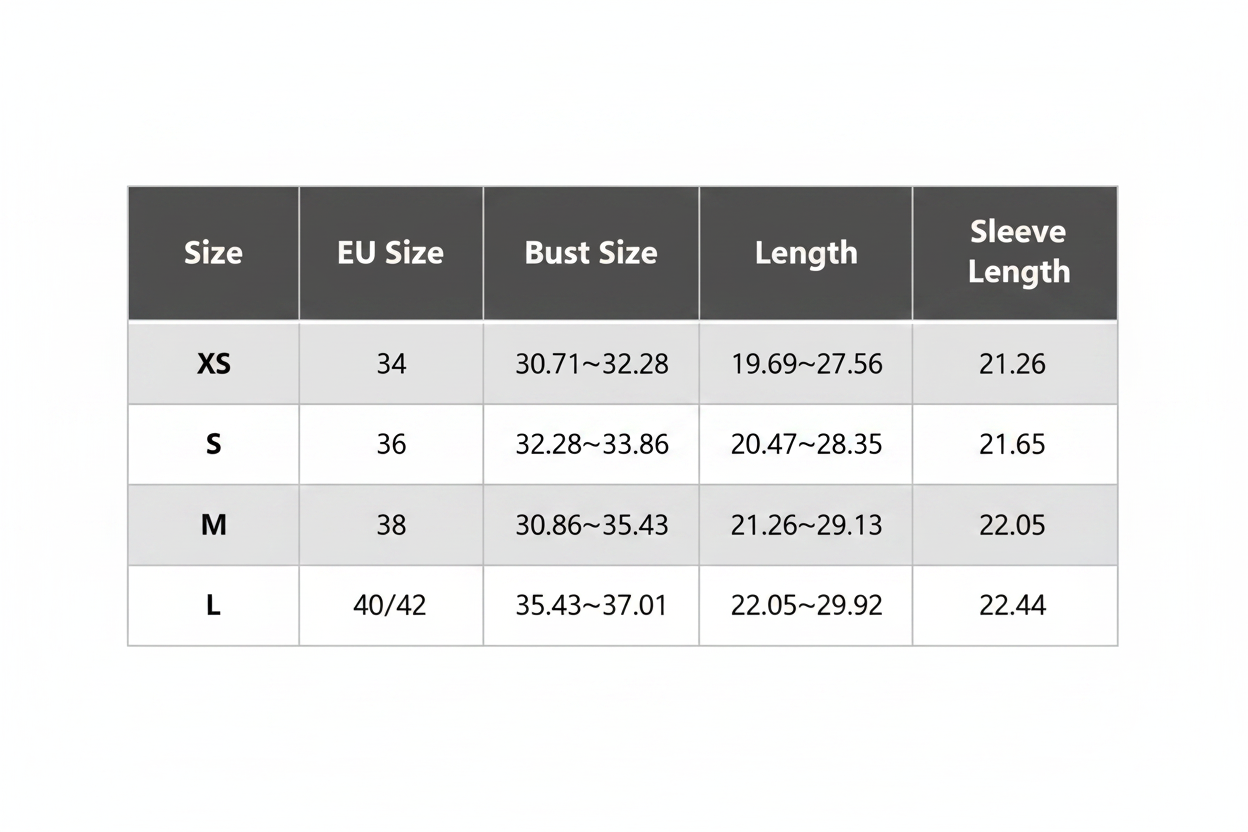The height and width of the screenshot is (832, 1248).
Task: Click EU size 38 cell
Action: [x=391, y=525]
